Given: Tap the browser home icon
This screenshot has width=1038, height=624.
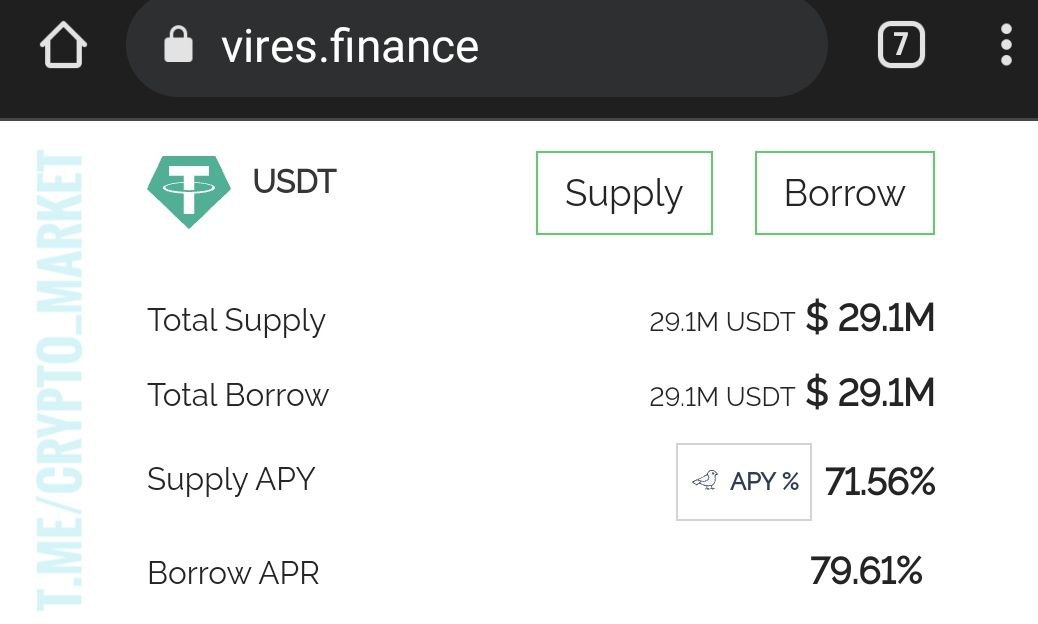Looking at the screenshot, I should coord(64,46).
